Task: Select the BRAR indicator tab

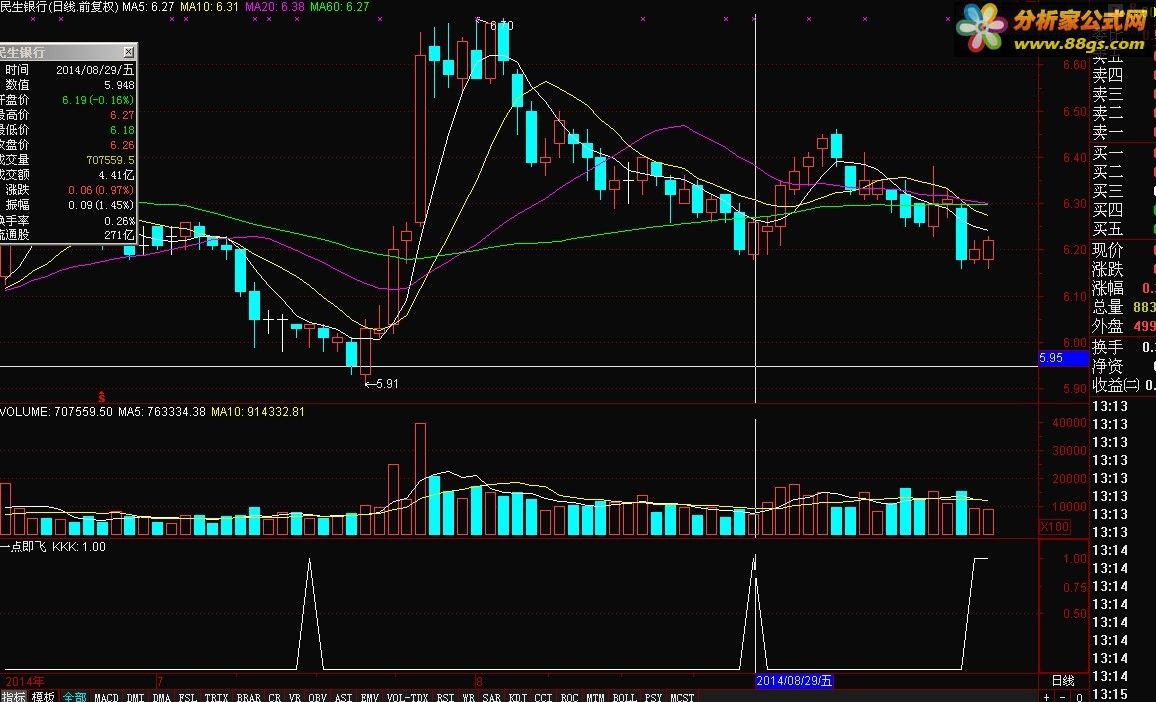Action: pyautogui.click(x=248, y=697)
